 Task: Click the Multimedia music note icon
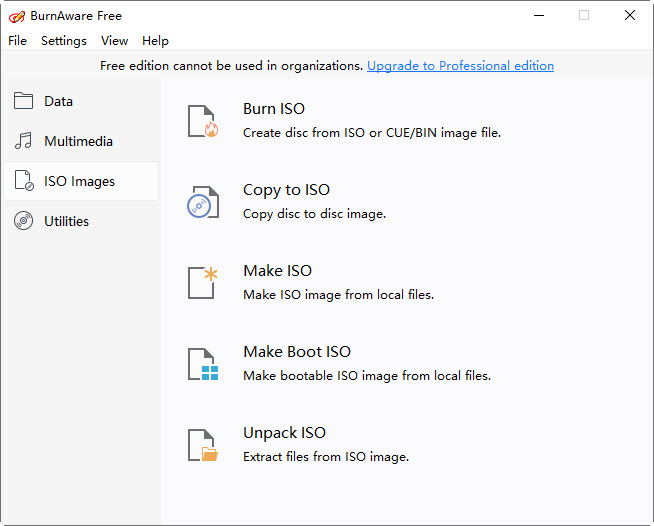(x=23, y=141)
